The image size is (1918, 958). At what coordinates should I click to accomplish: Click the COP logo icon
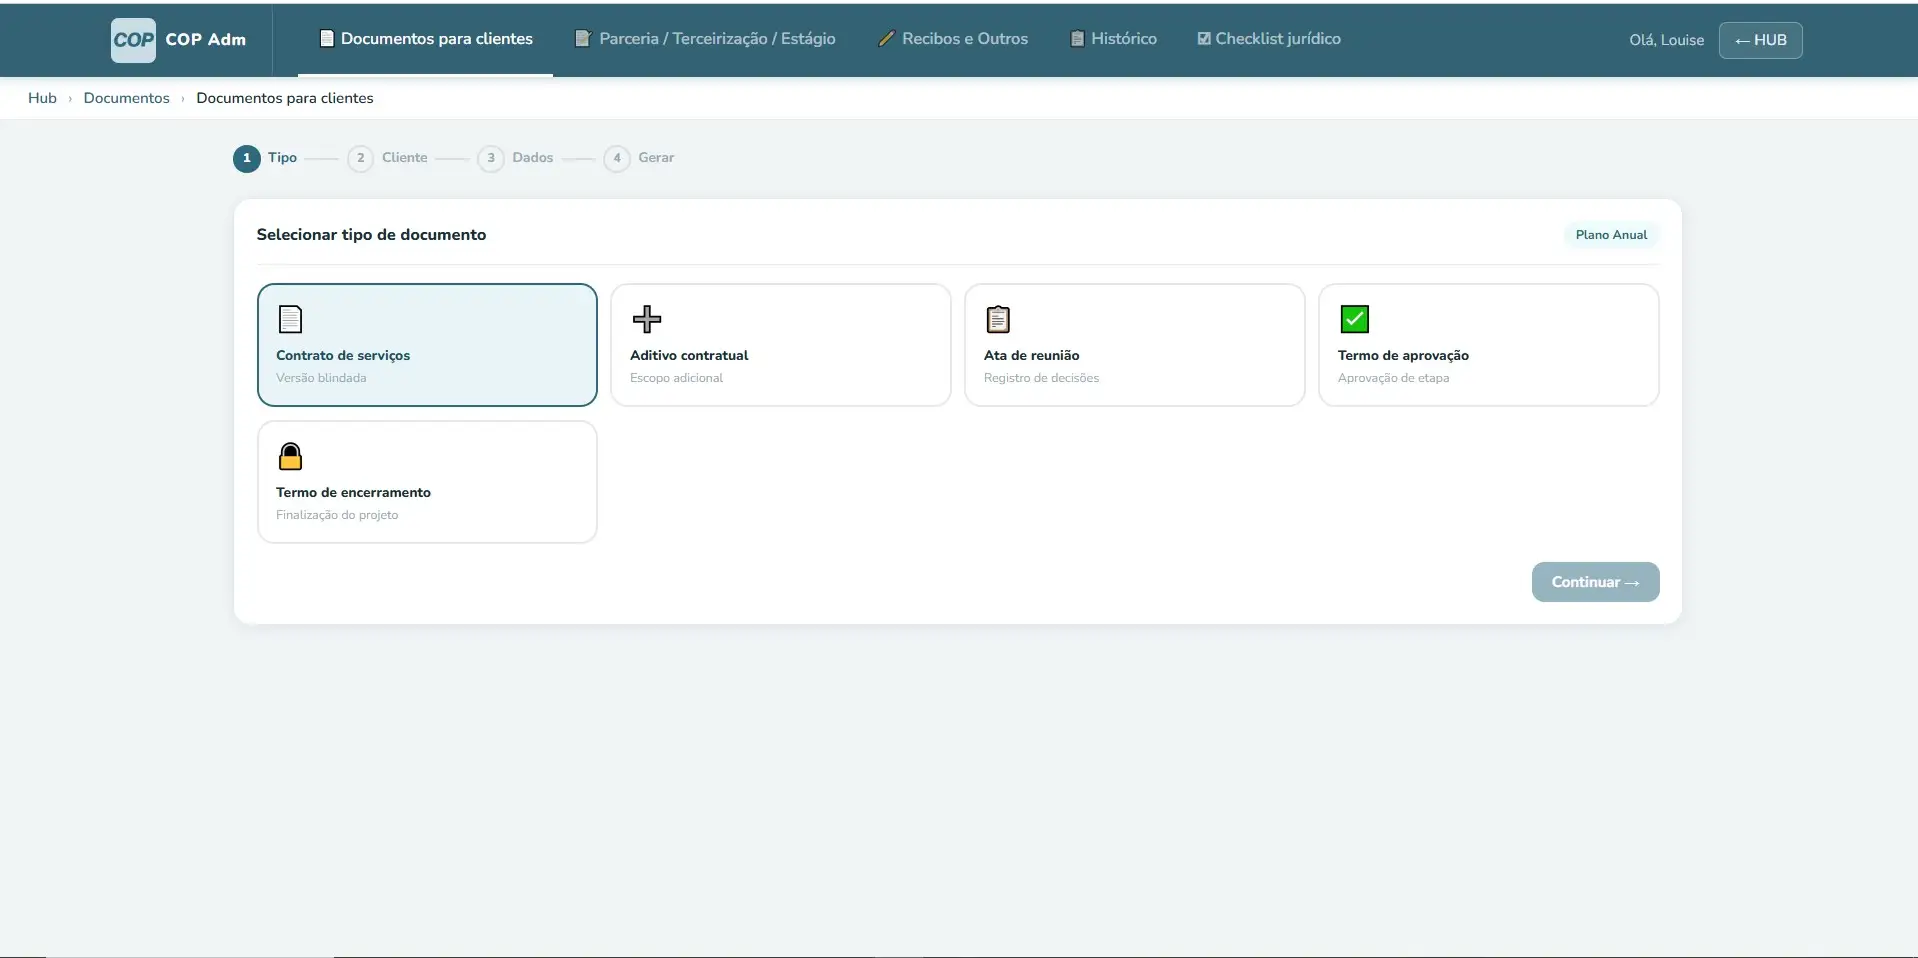point(133,40)
